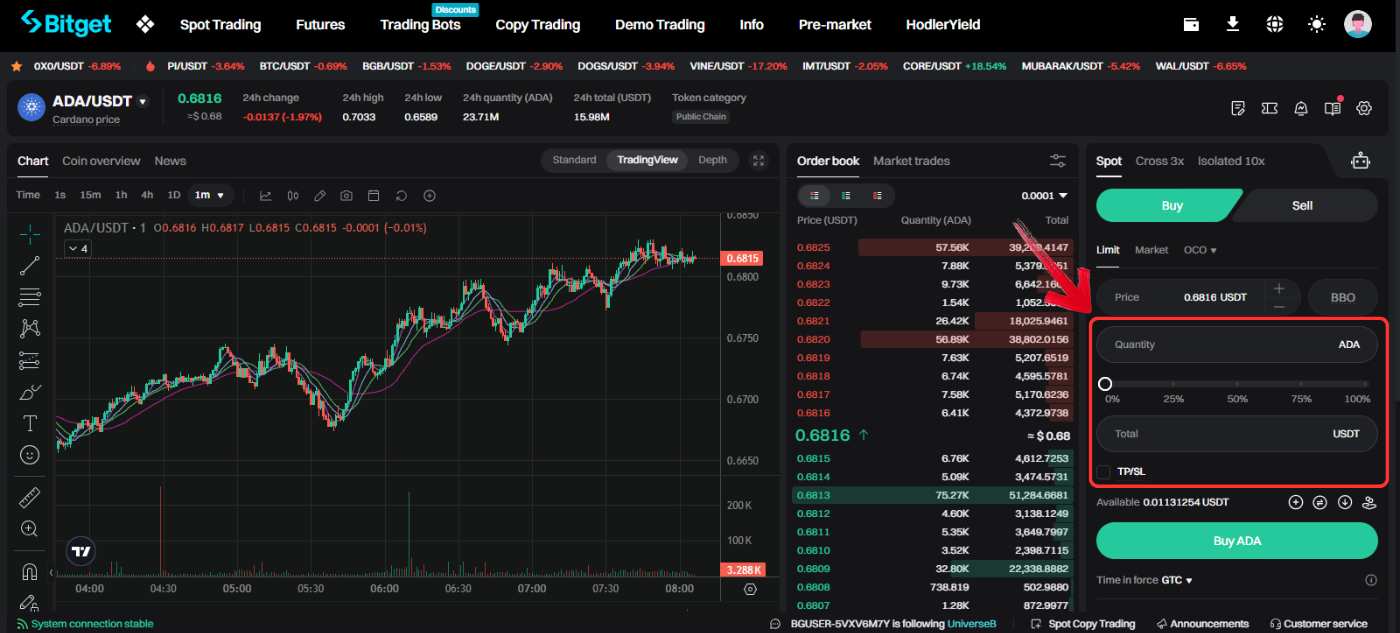Click the Buy ADA button
This screenshot has height=633, width=1400.
[x=1237, y=540]
